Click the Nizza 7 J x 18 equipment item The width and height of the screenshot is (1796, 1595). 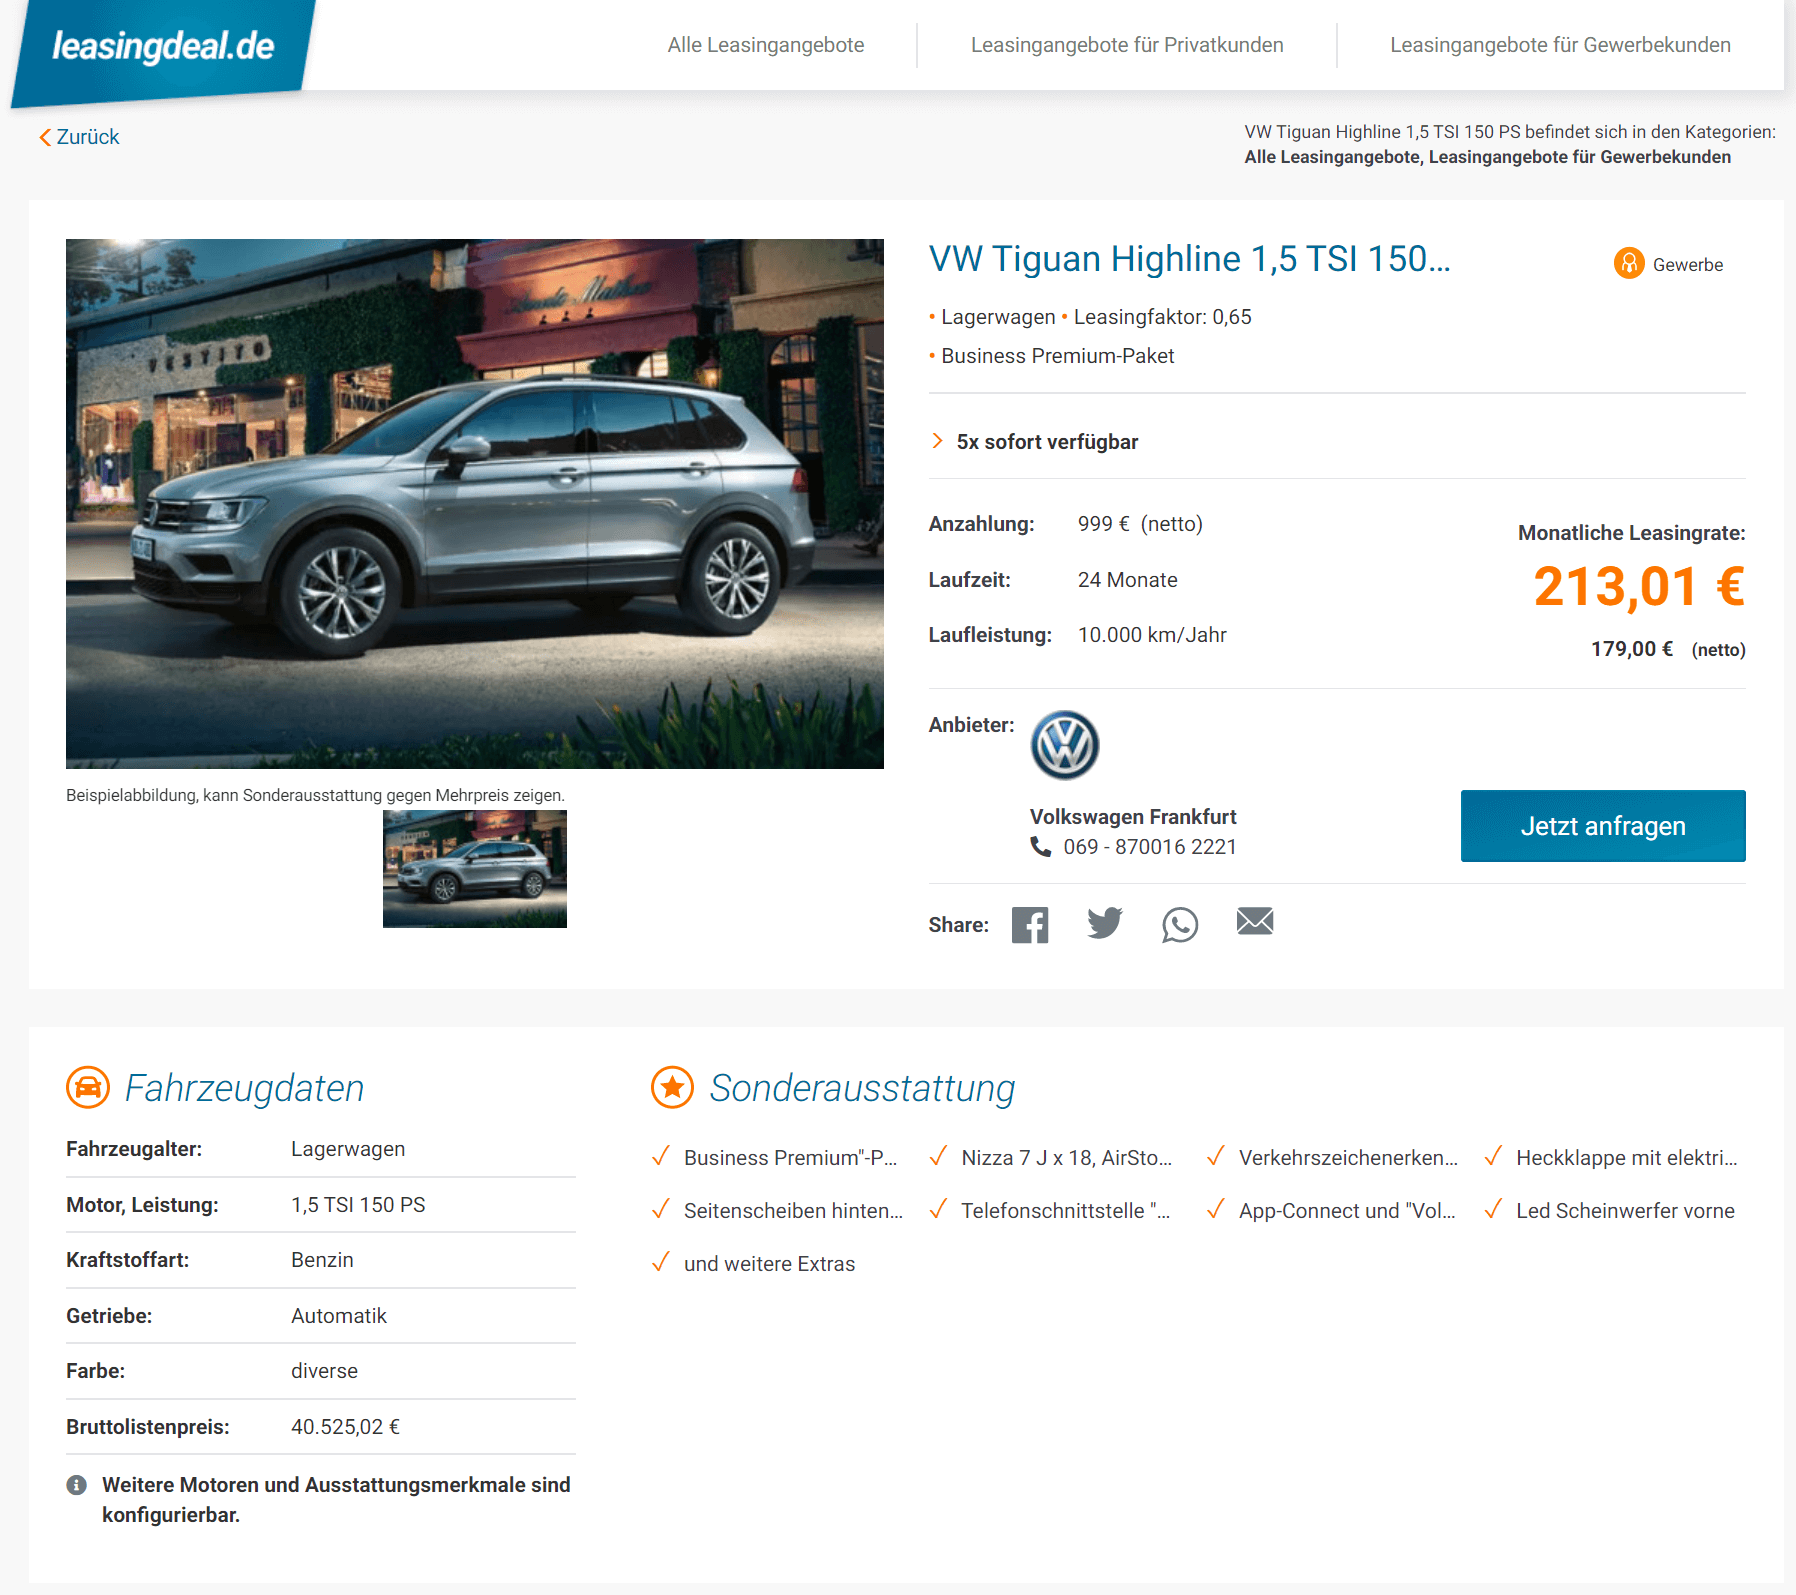click(x=1066, y=1158)
